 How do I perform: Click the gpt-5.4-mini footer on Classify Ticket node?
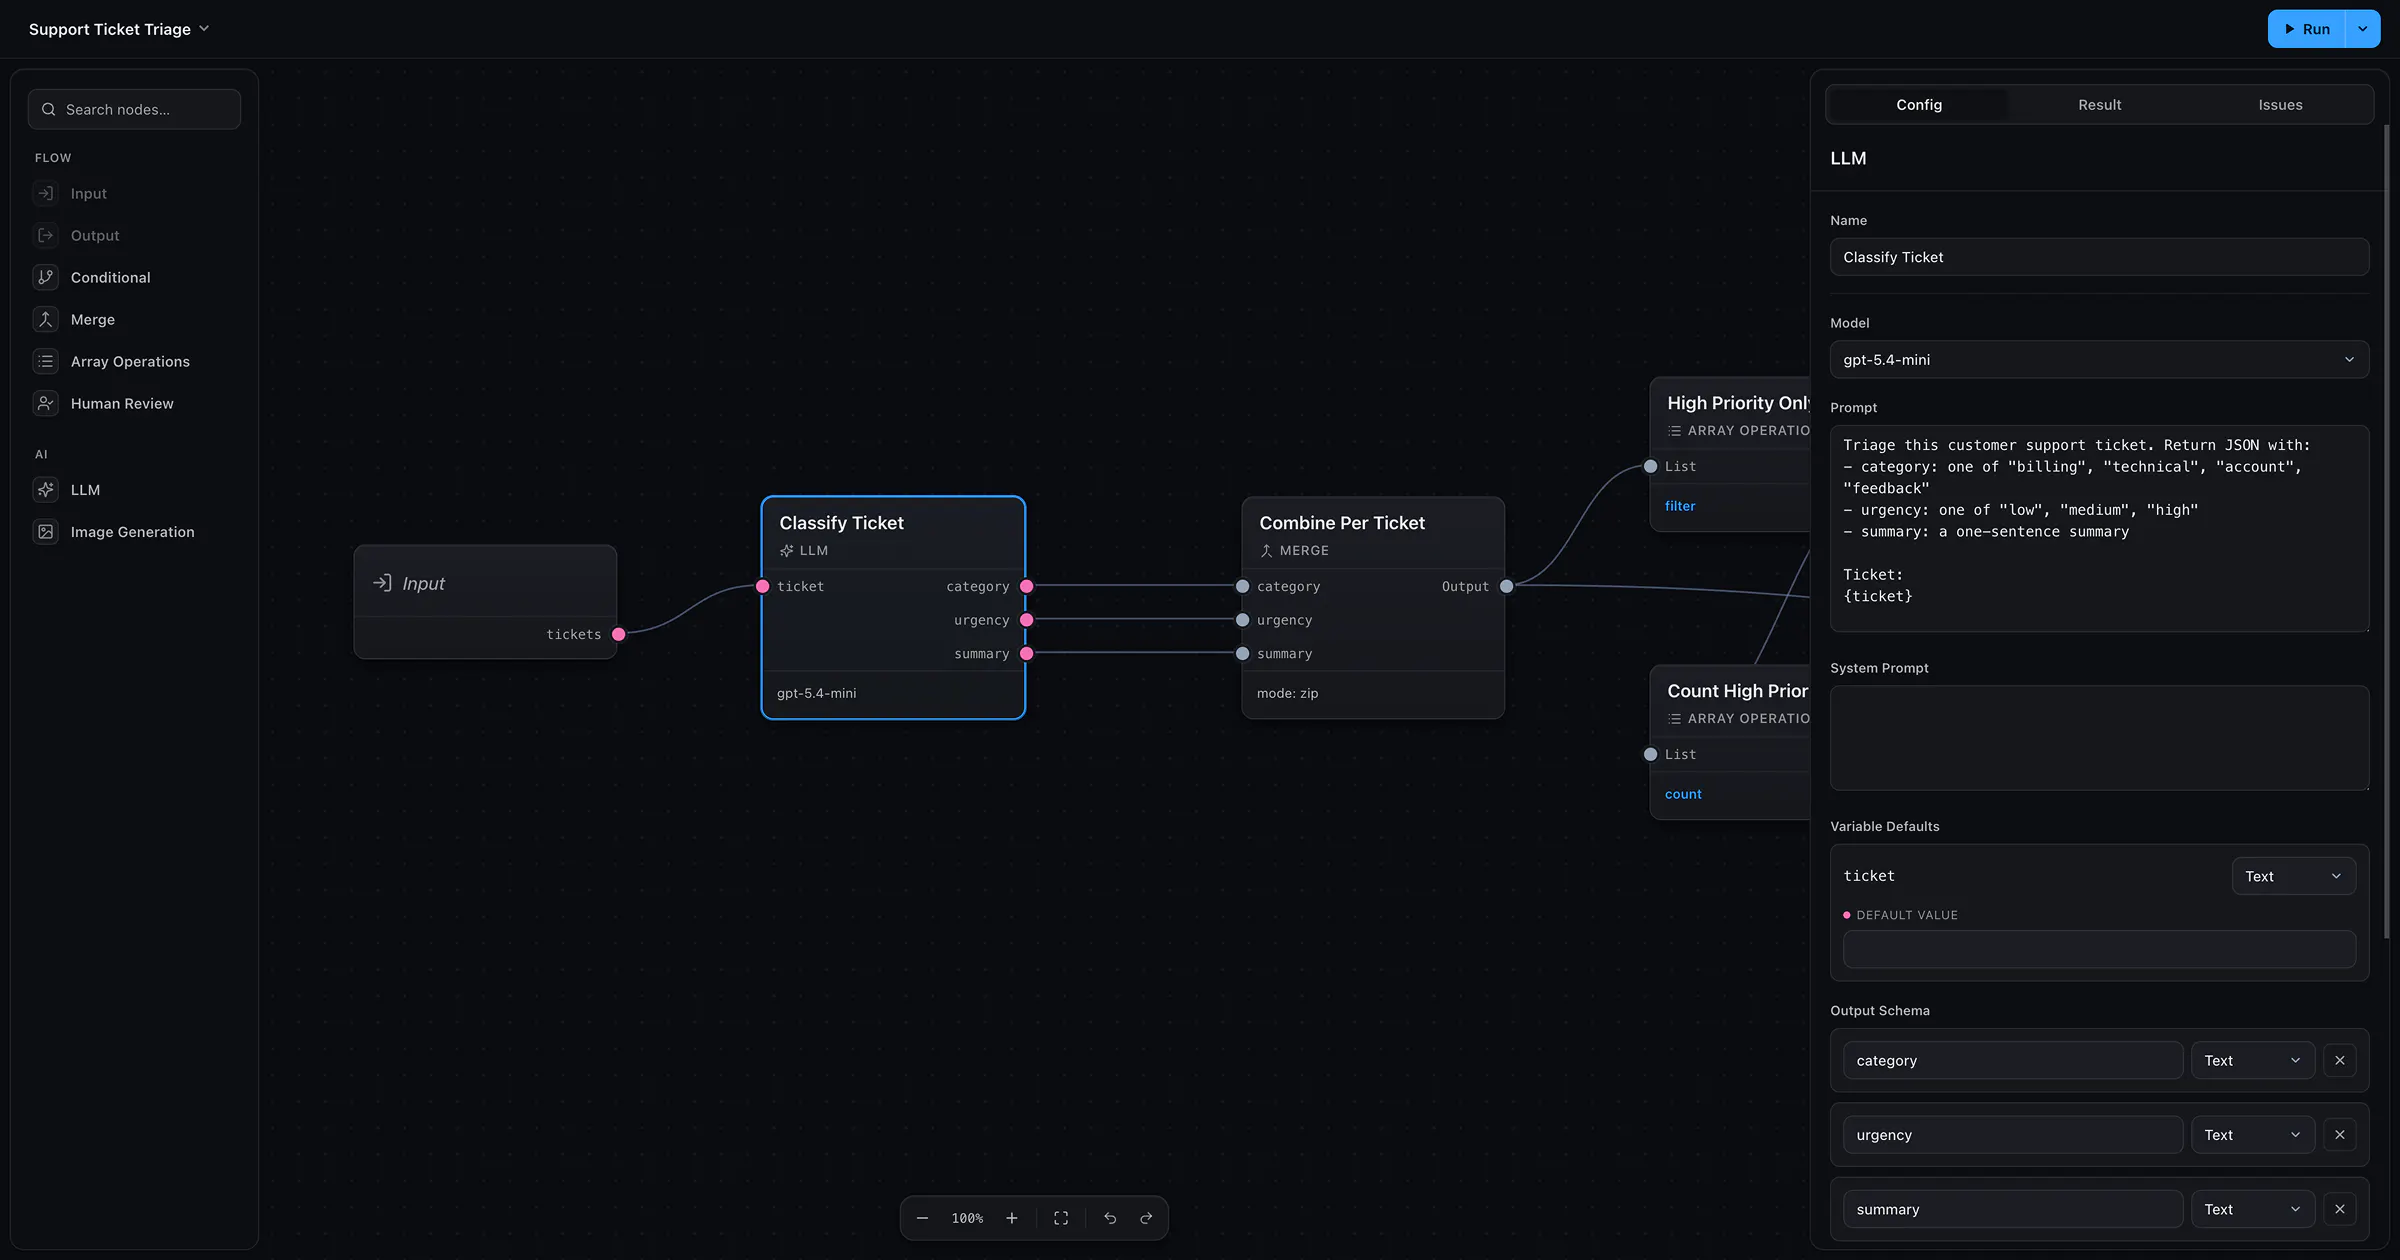click(816, 693)
